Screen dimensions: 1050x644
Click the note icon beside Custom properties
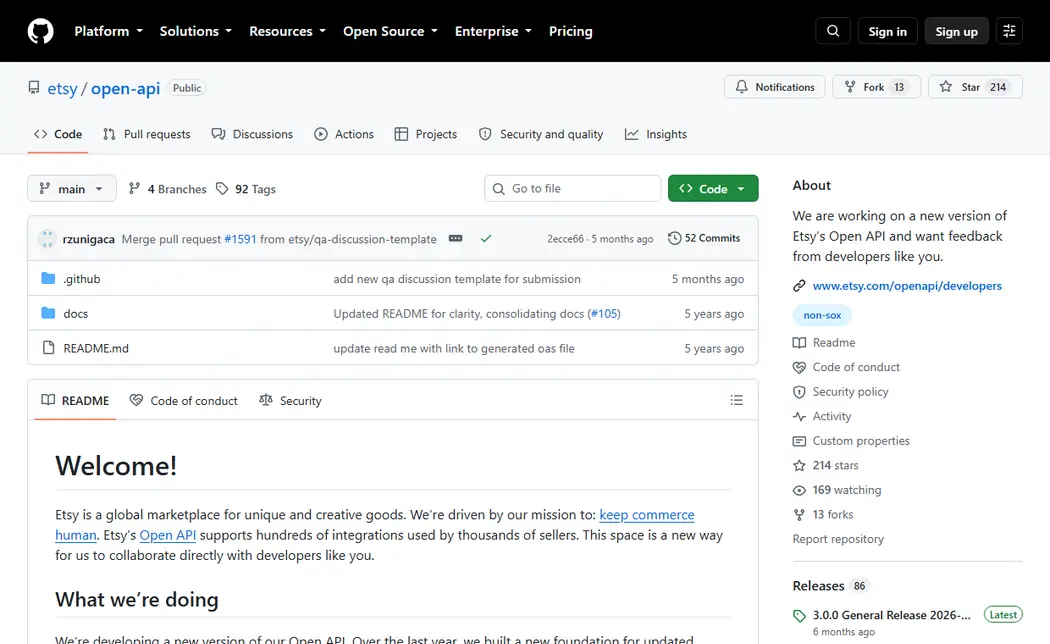(x=799, y=441)
